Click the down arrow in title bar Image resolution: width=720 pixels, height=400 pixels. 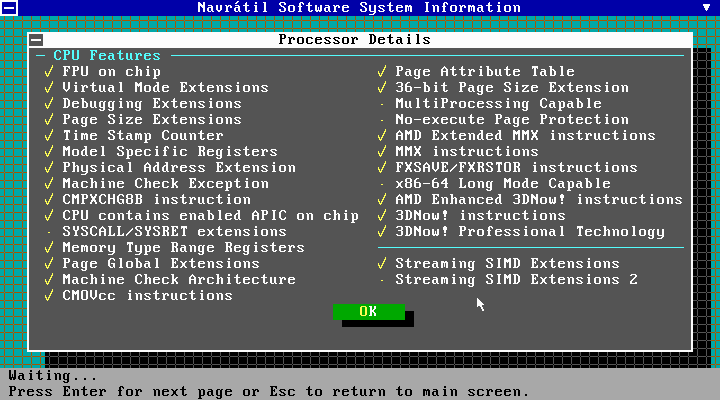click(706, 7)
